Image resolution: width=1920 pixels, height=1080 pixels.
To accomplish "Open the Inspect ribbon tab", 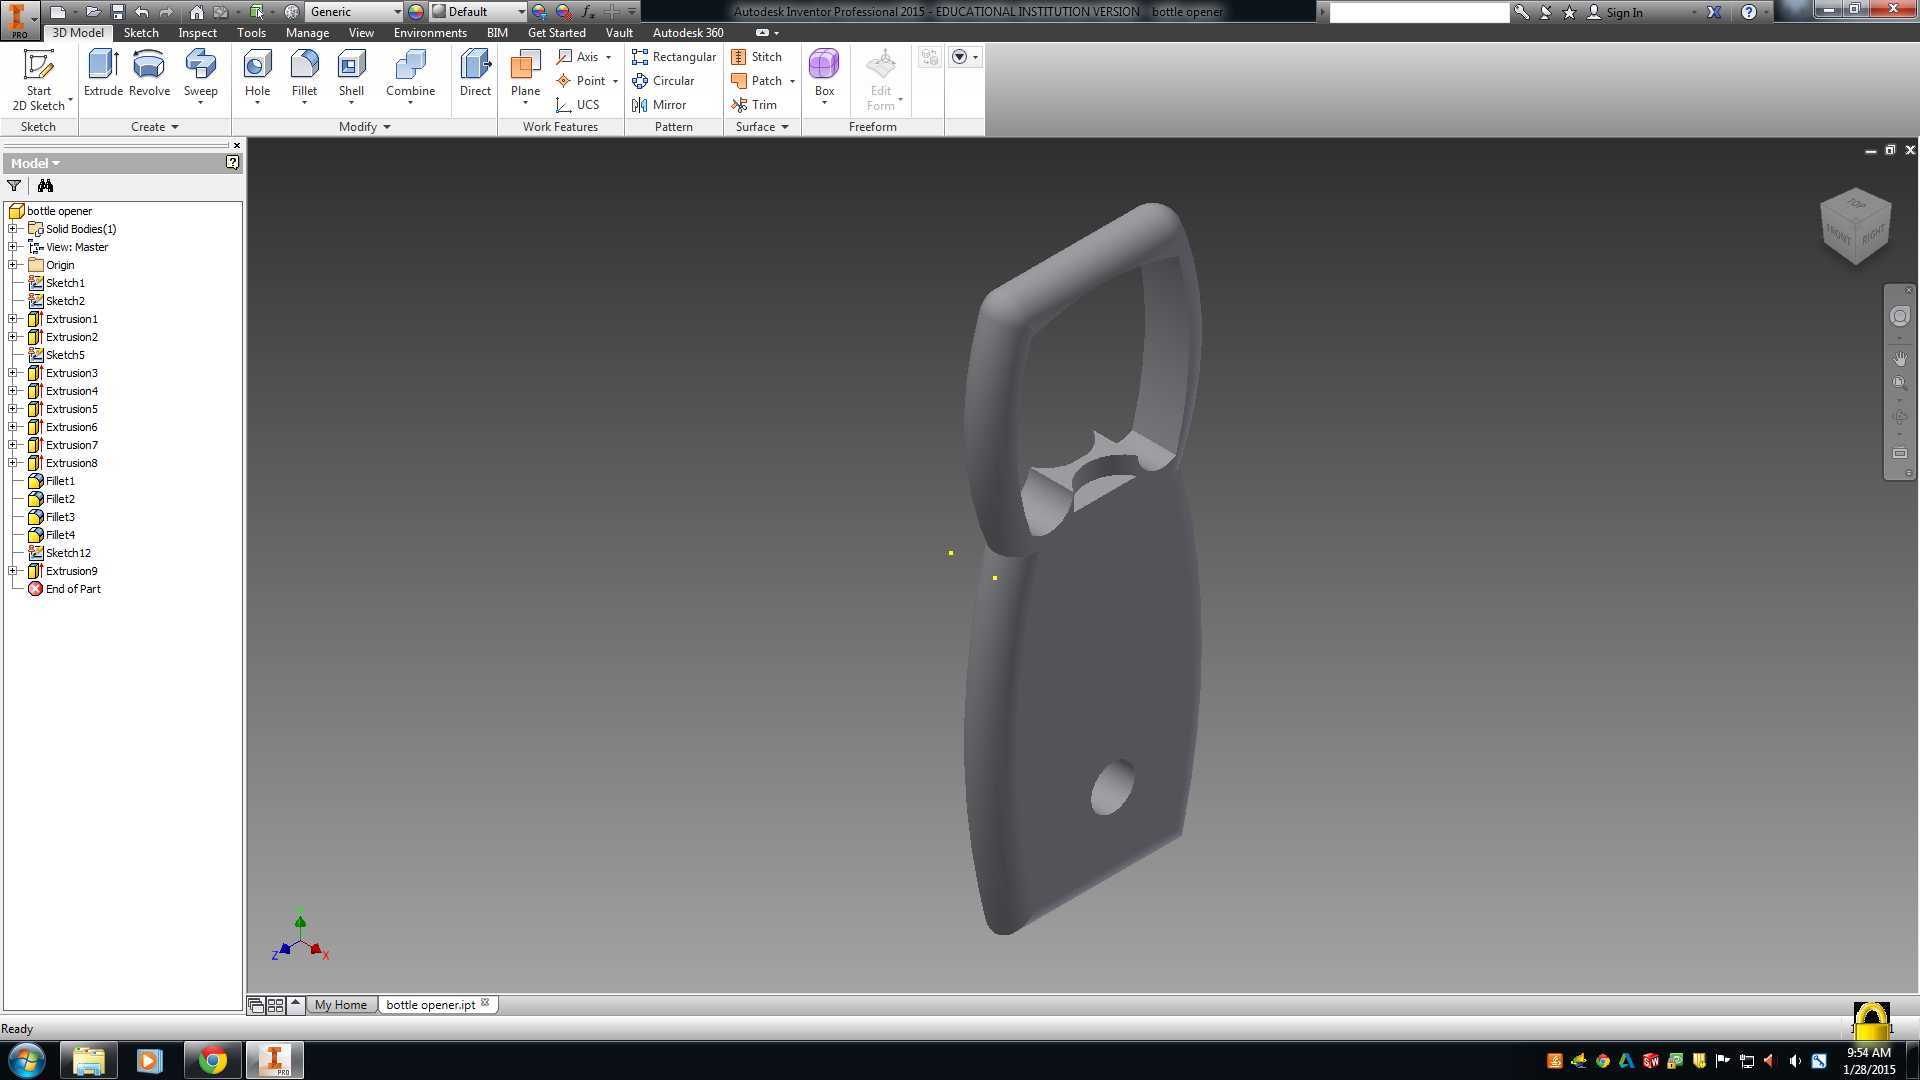I will click(197, 33).
